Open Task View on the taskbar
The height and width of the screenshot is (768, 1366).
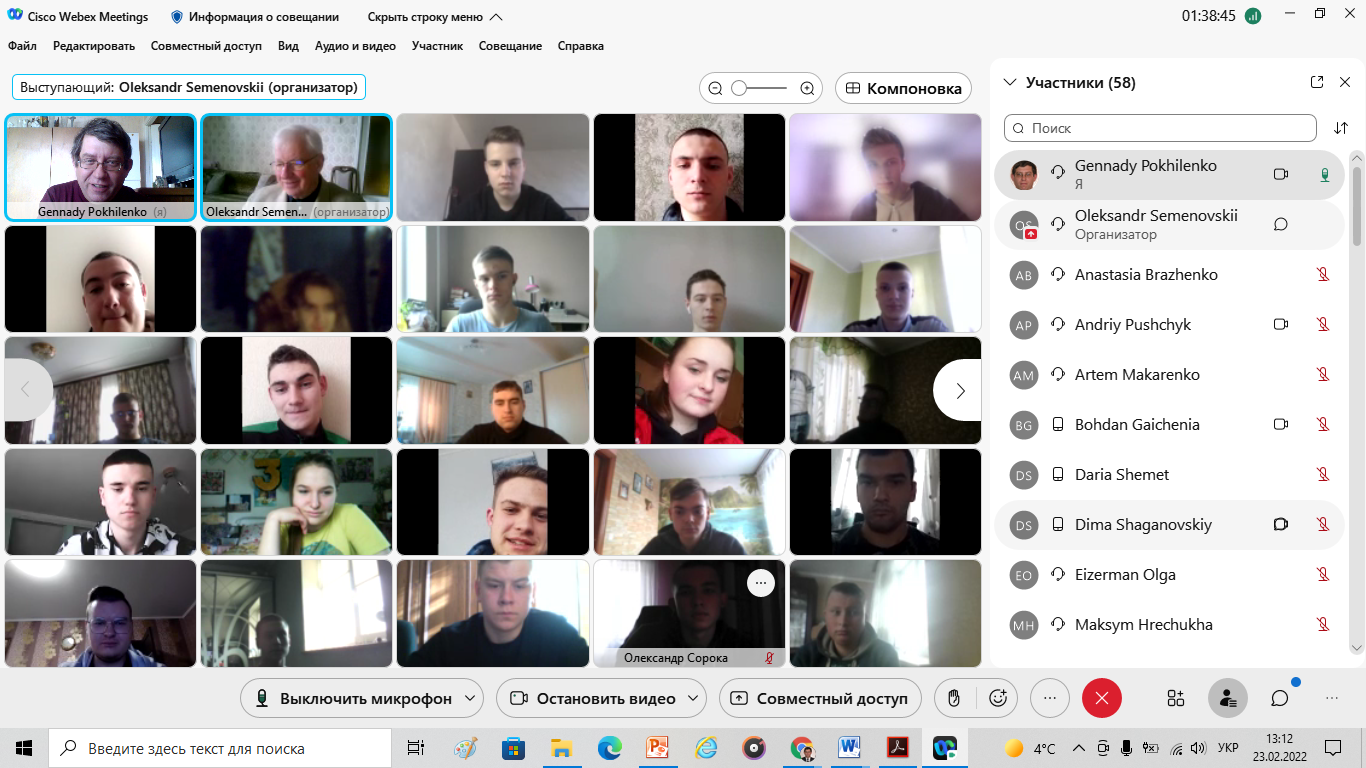416,748
